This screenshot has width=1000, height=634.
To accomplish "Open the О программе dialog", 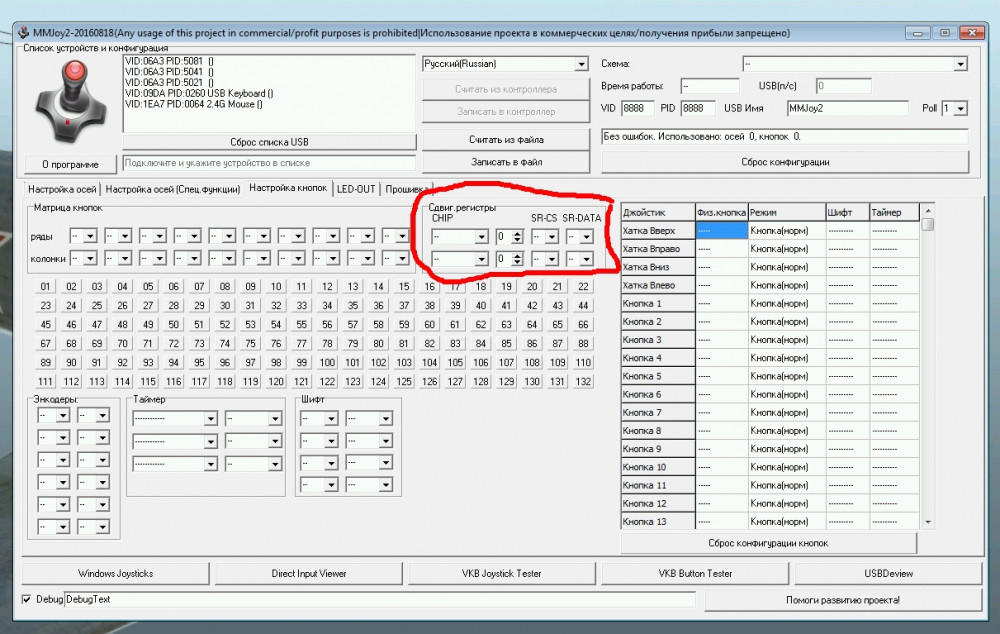I will pyautogui.click(x=70, y=164).
